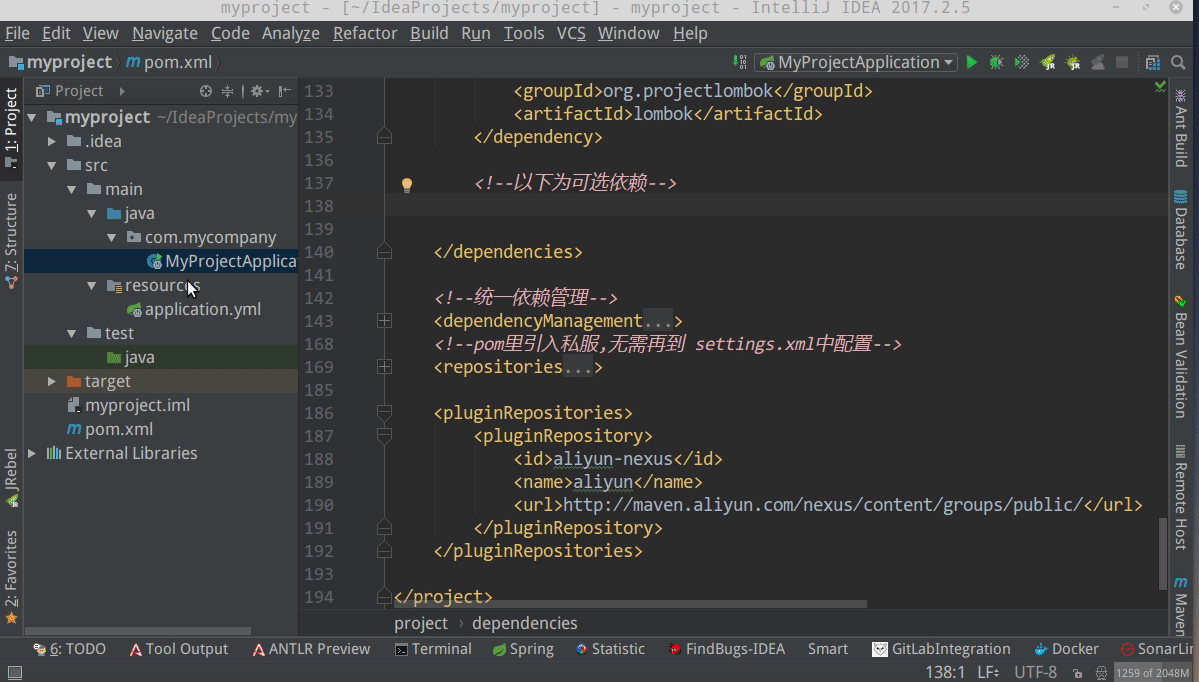Open the Database side panel
The image size is (1199, 682).
[1181, 229]
